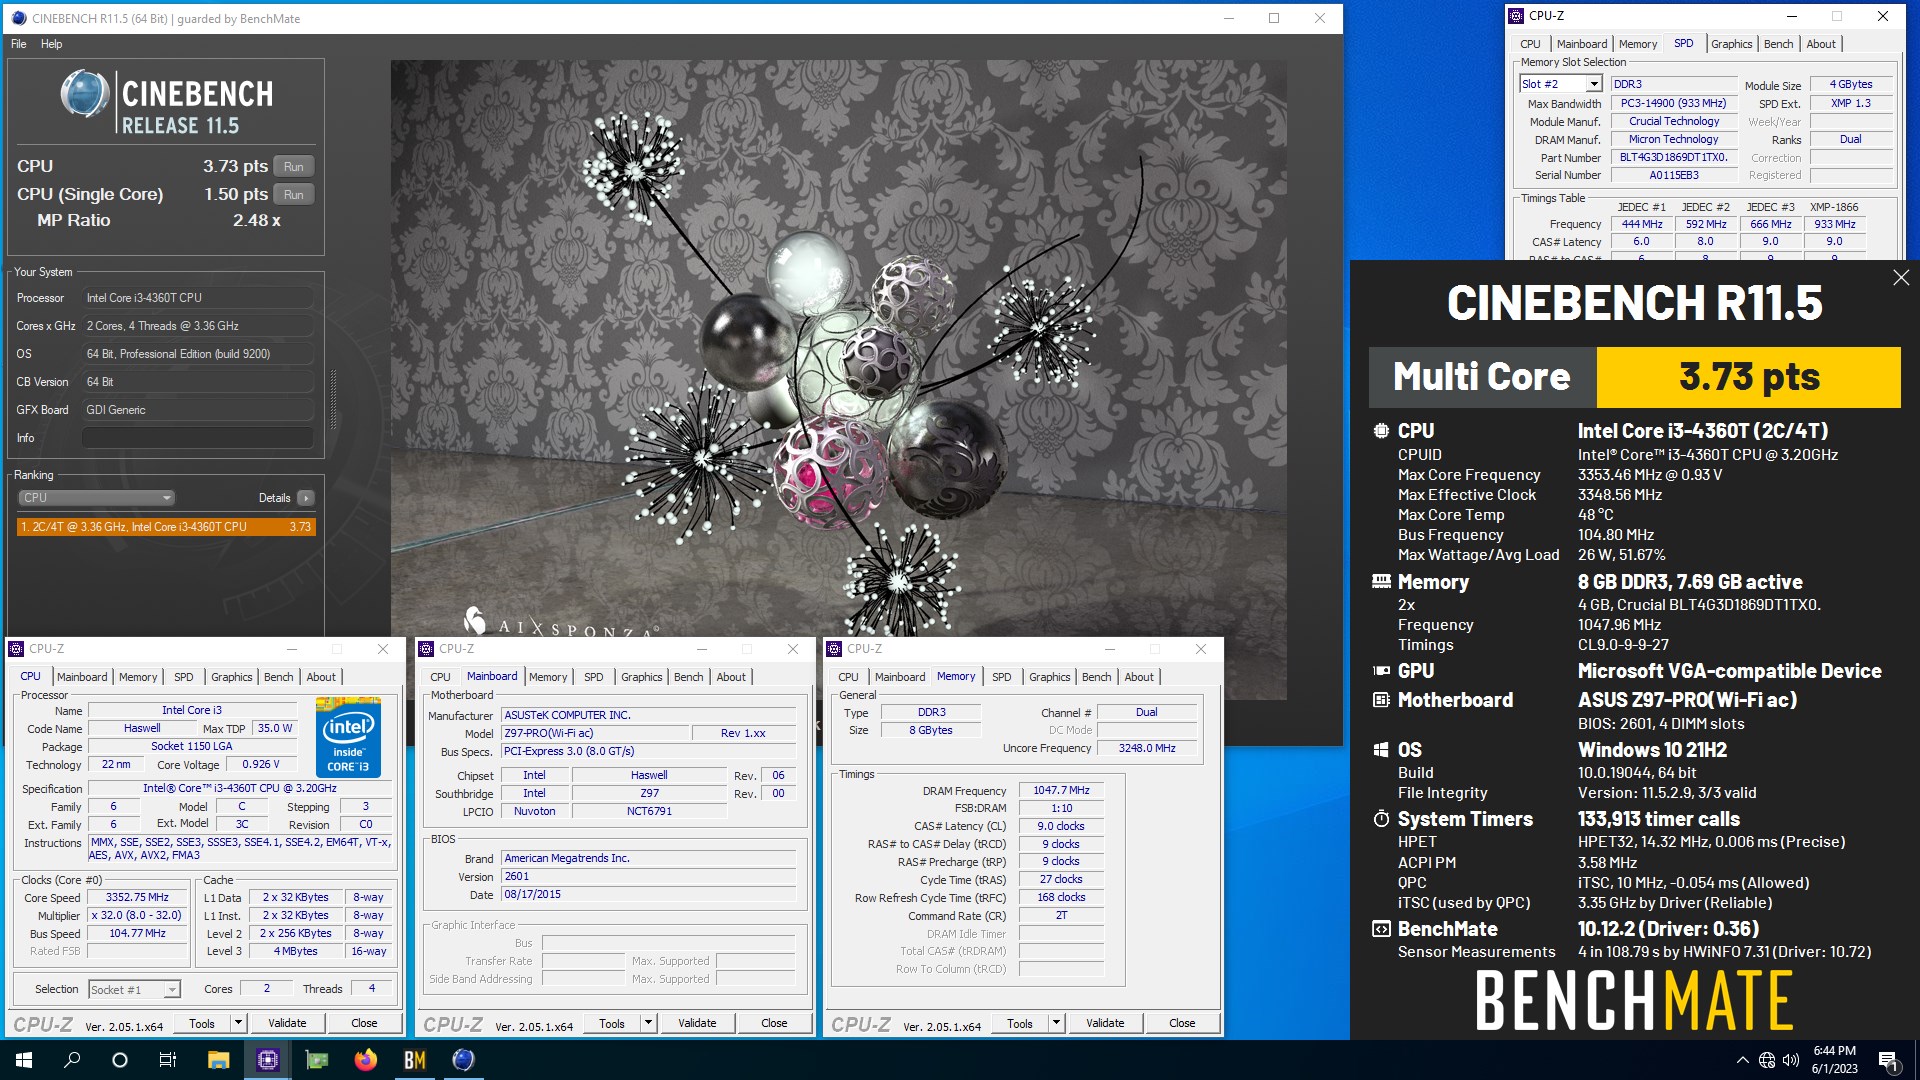Click Close button in CPU-Z CPU window

pyautogui.click(x=364, y=1023)
